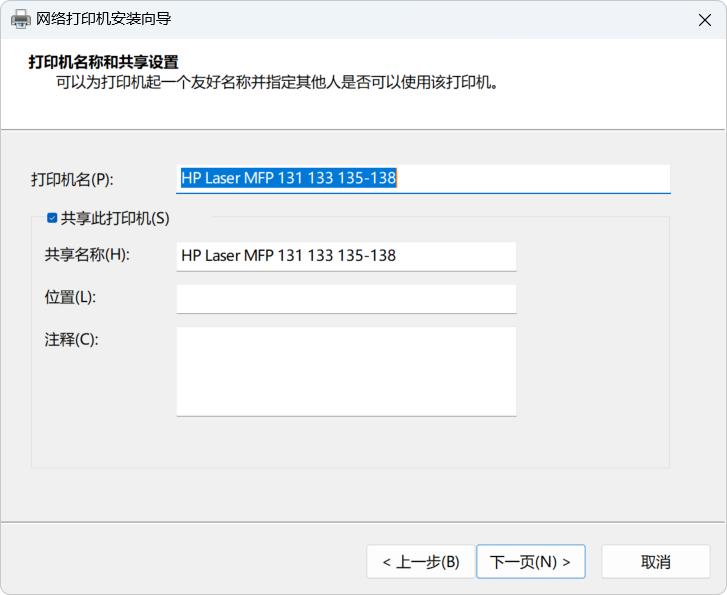The height and width of the screenshot is (595, 727).
Task: Click the 打印机名(P) input field
Action: point(423,179)
